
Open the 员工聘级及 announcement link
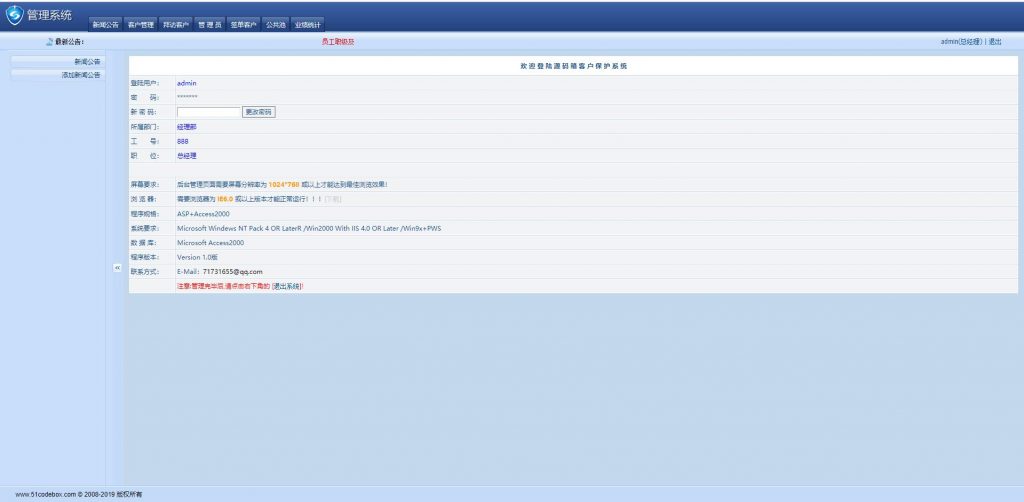338,42
